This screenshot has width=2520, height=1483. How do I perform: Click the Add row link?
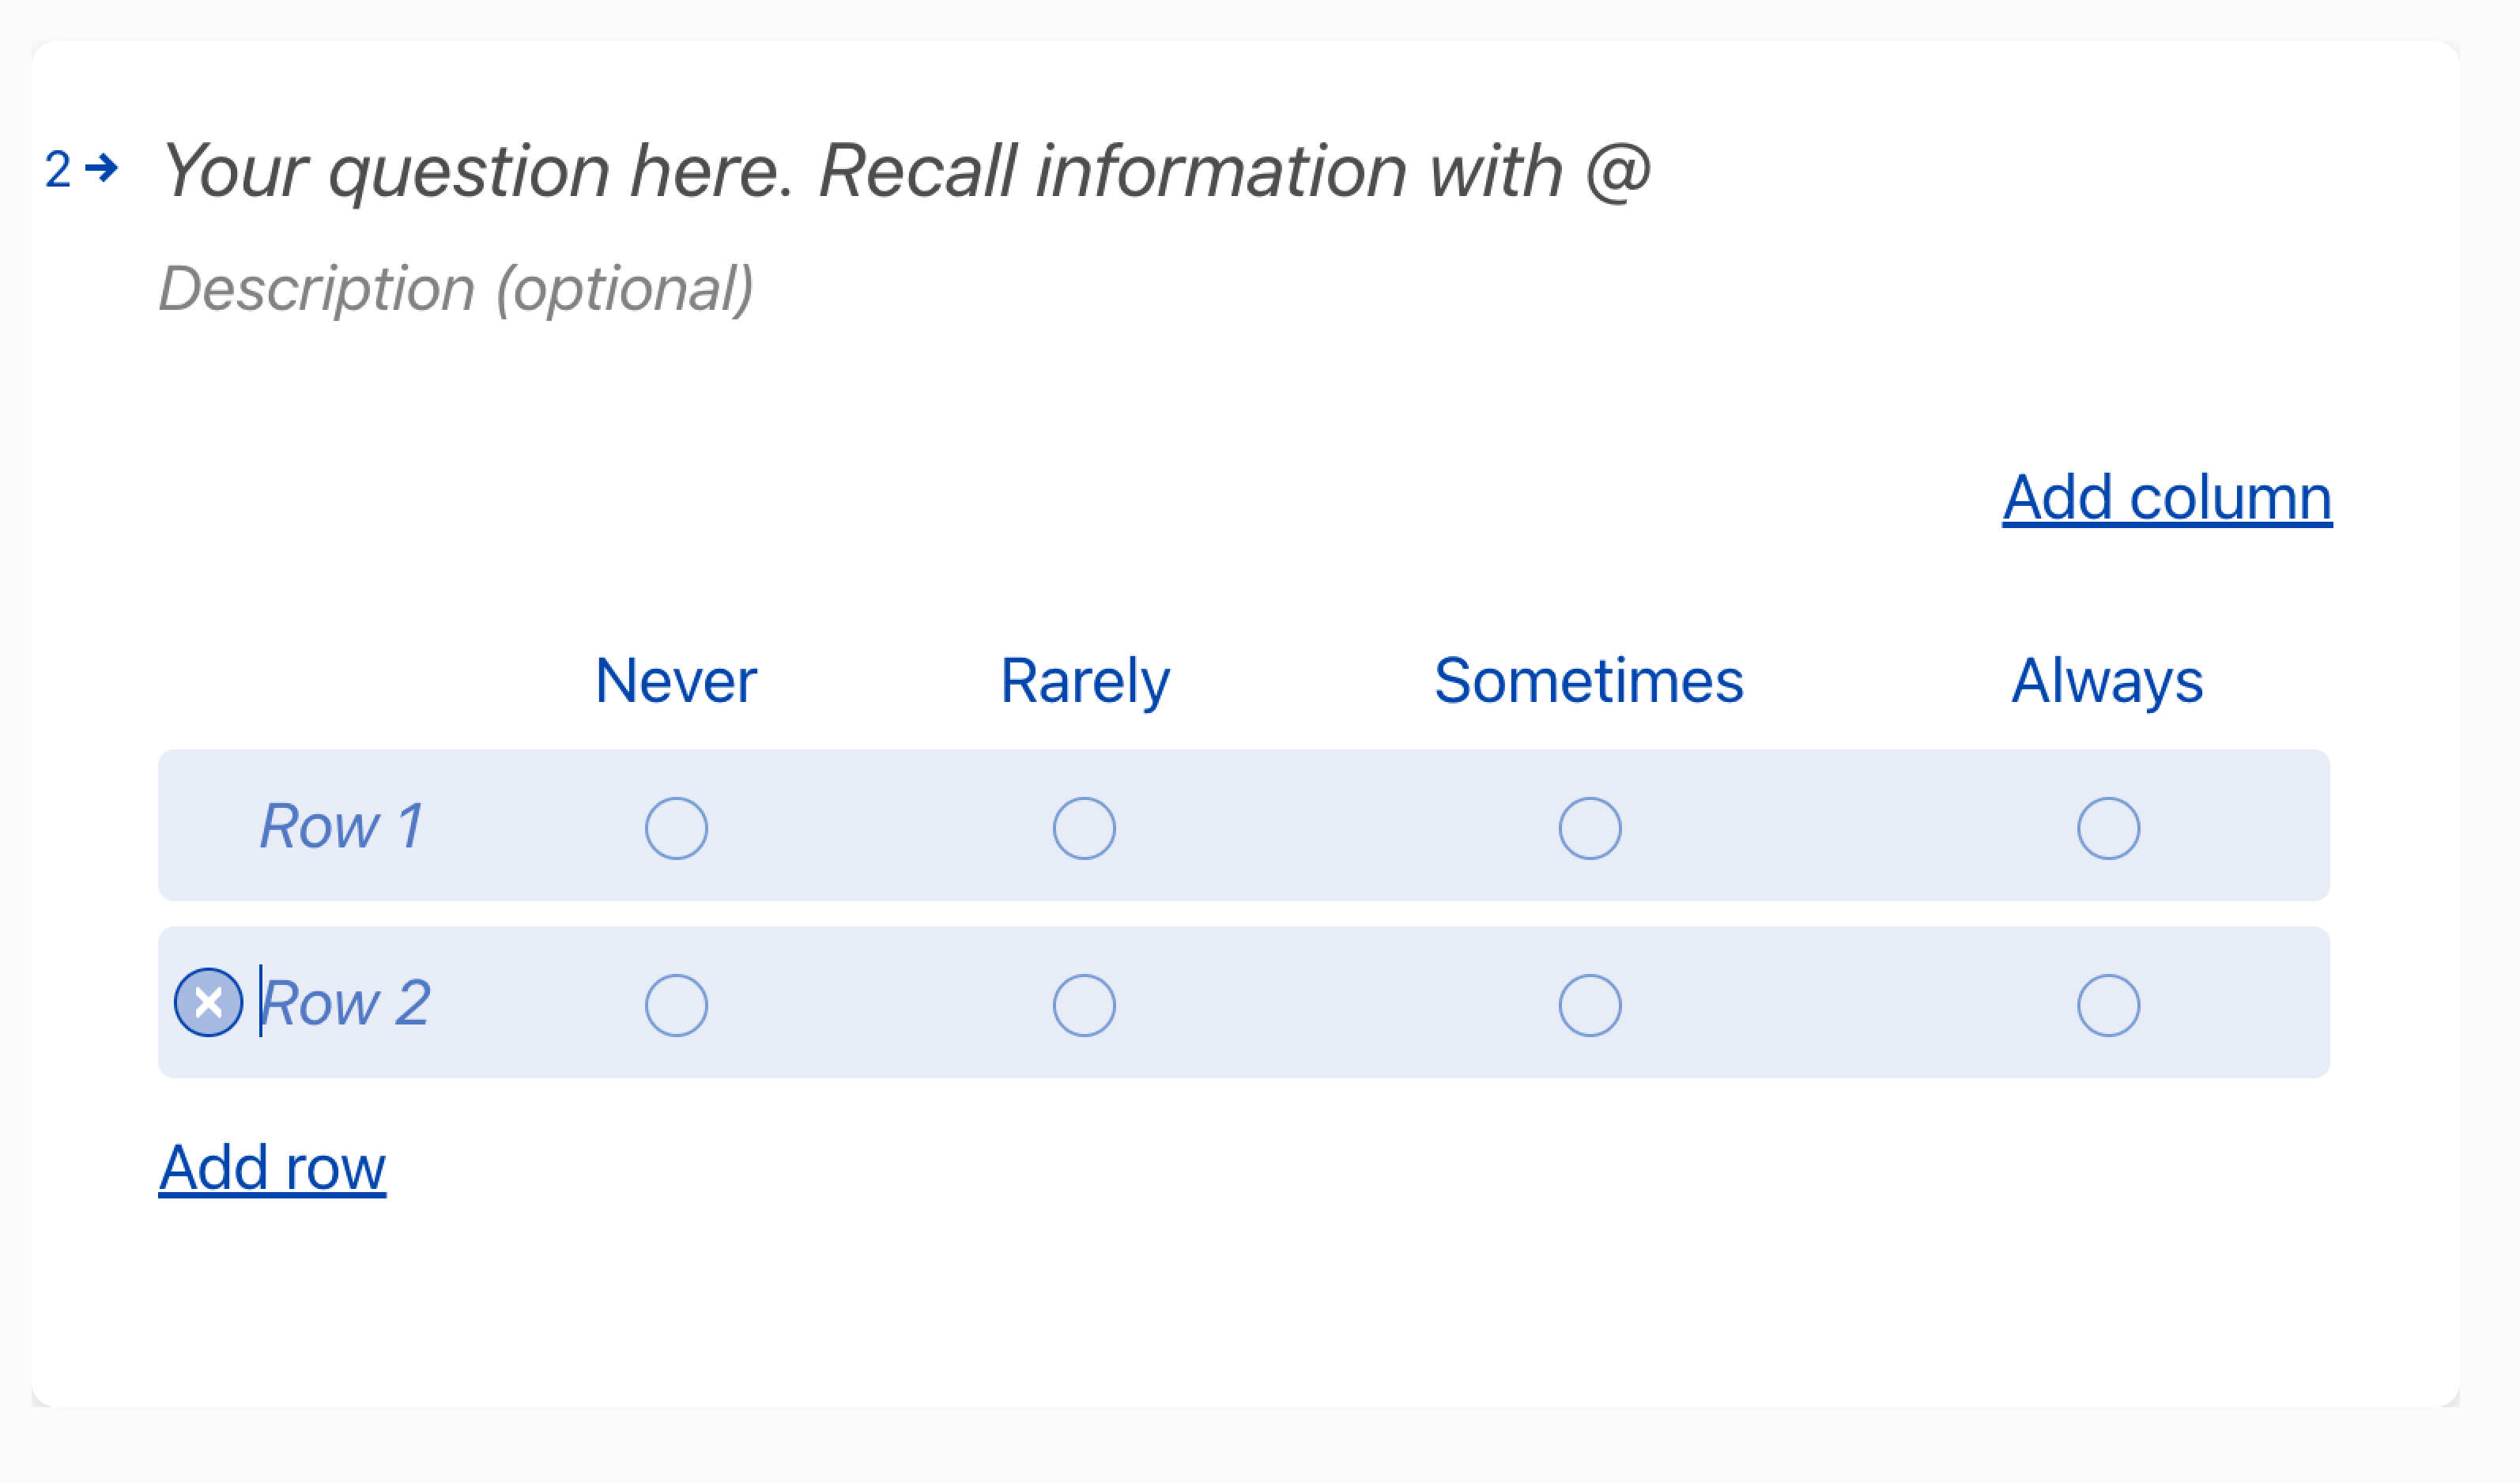272,1167
